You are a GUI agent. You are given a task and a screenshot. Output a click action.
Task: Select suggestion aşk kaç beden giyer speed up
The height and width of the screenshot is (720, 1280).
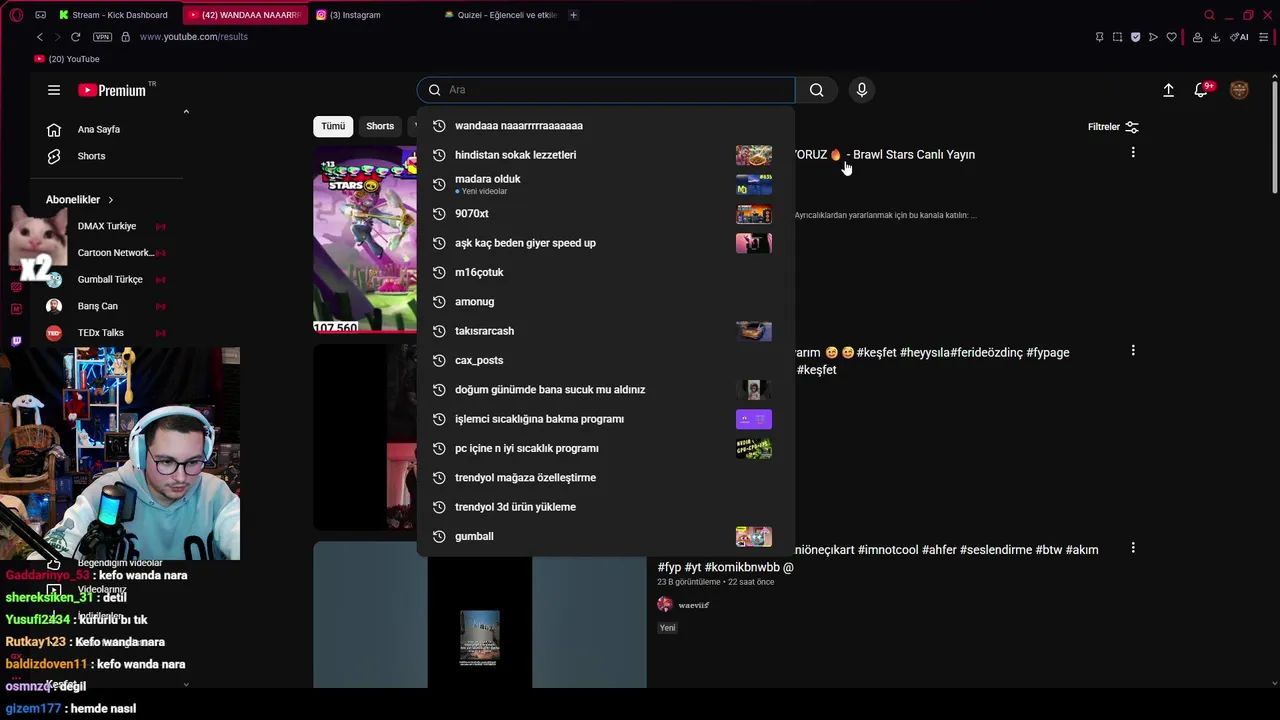(x=606, y=243)
